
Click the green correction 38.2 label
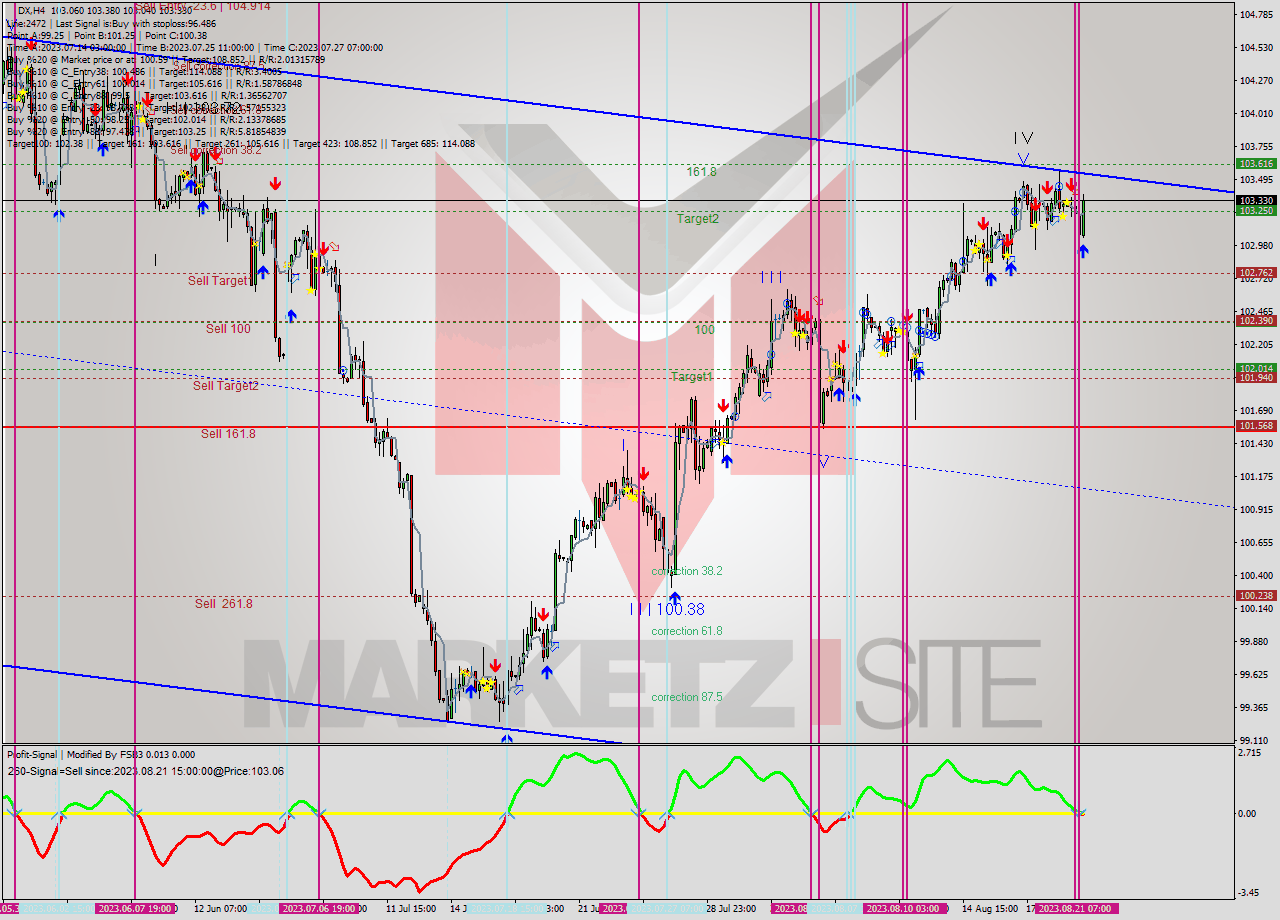point(687,571)
